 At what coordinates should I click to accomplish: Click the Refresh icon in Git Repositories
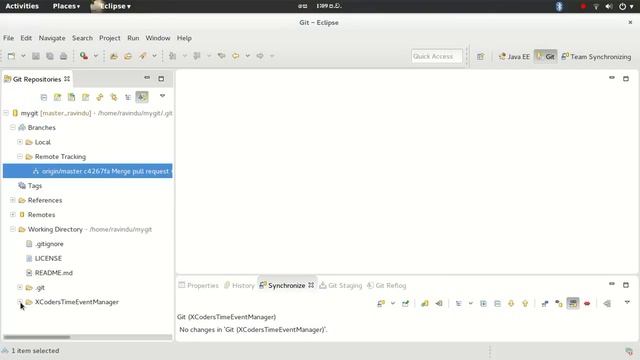[100, 97]
